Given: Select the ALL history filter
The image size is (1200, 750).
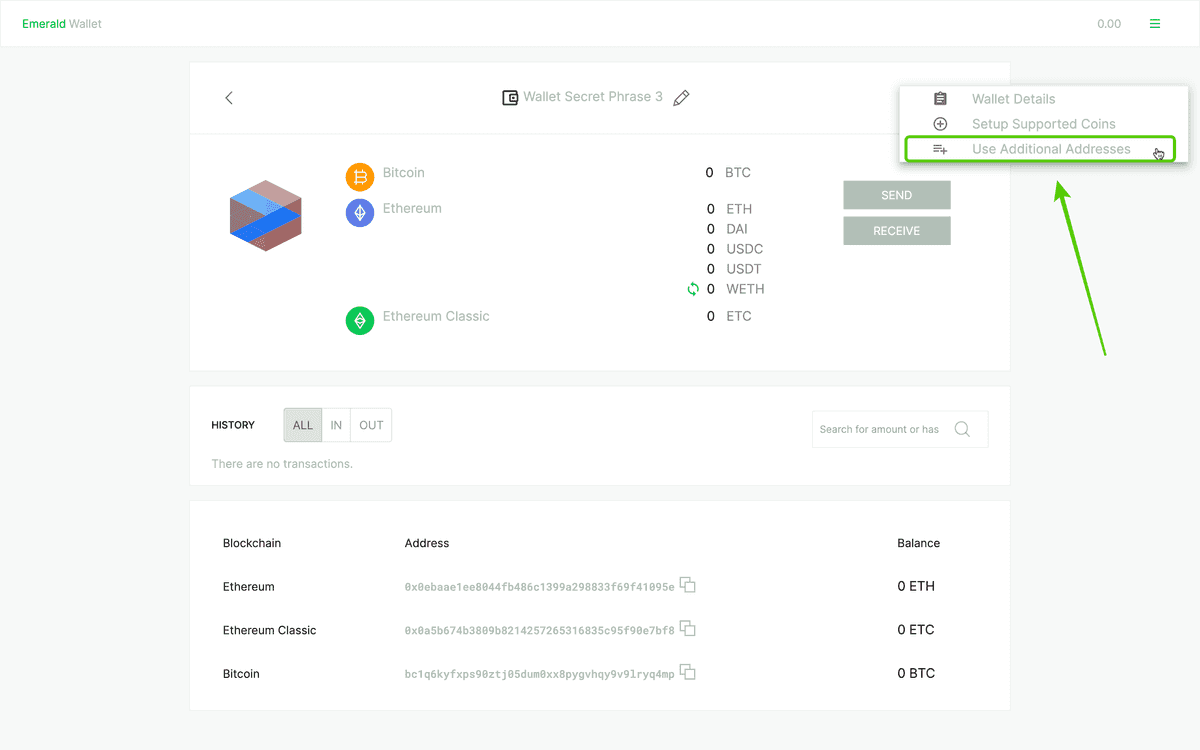Looking at the screenshot, I should [x=303, y=425].
